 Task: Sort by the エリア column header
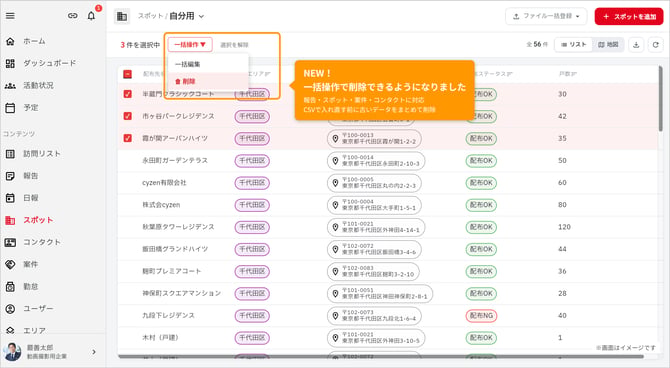pyautogui.click(x=259, y=74)
